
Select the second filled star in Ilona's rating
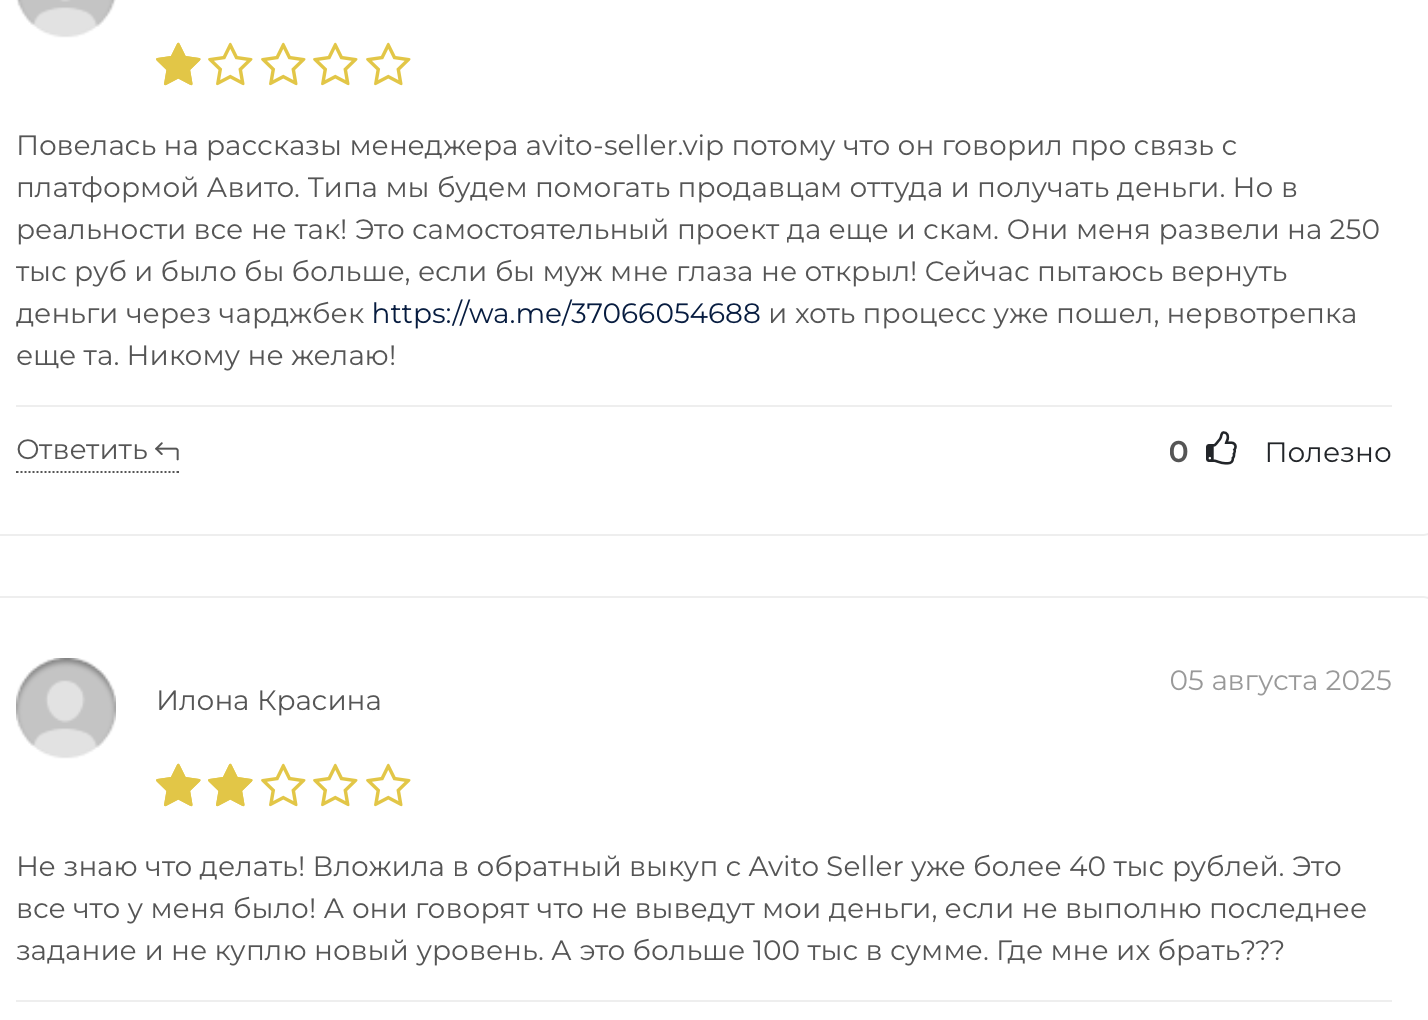230,785
